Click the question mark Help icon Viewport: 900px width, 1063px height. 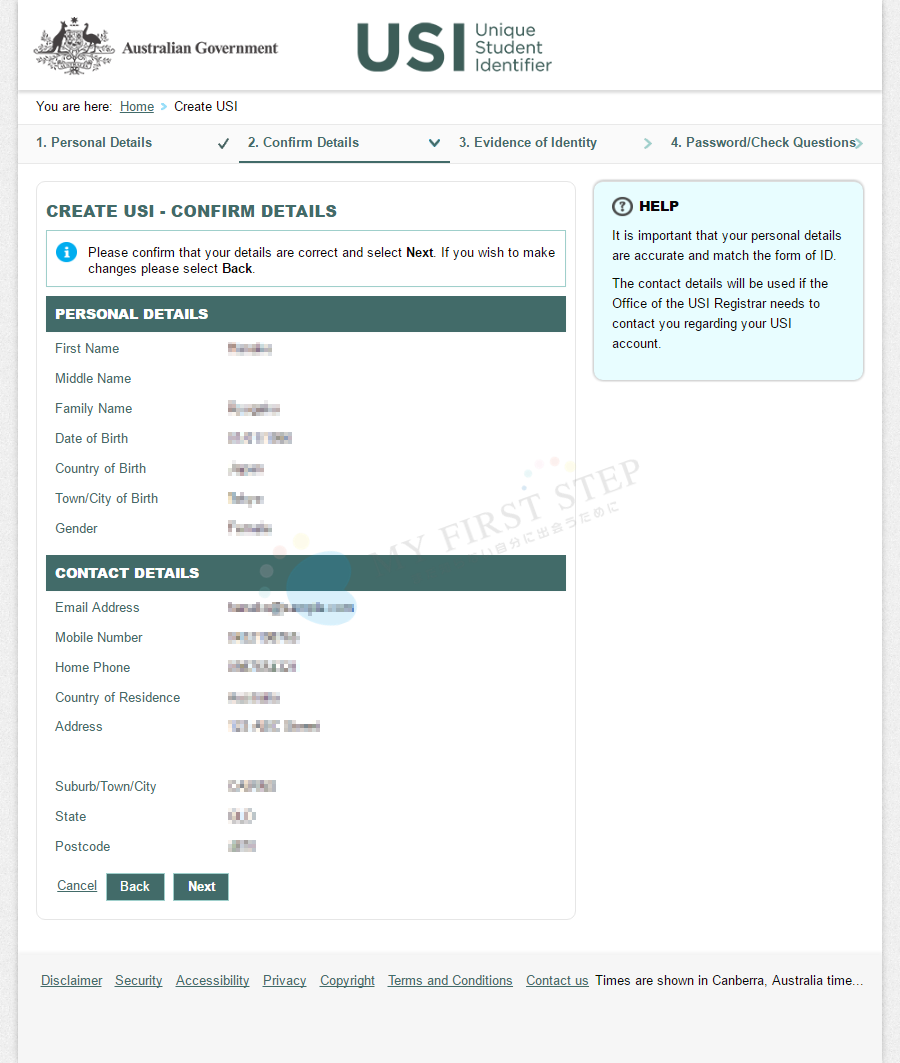pos(622,206)
